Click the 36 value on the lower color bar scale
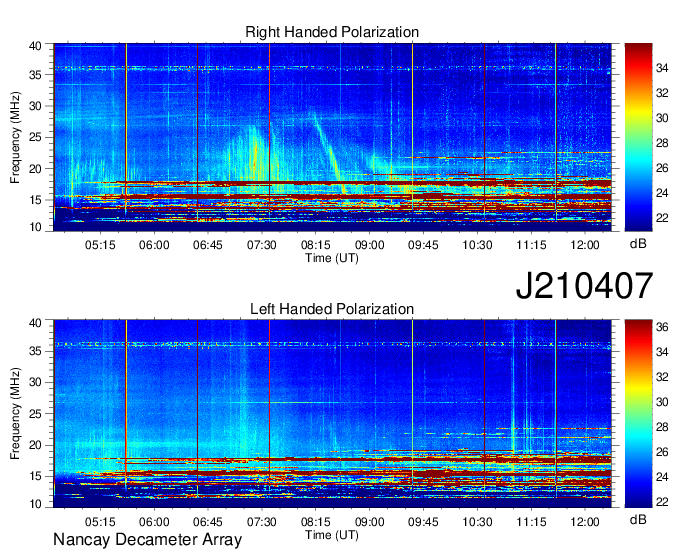Screen dimensions: 680x552 click(x=662, y=327)
